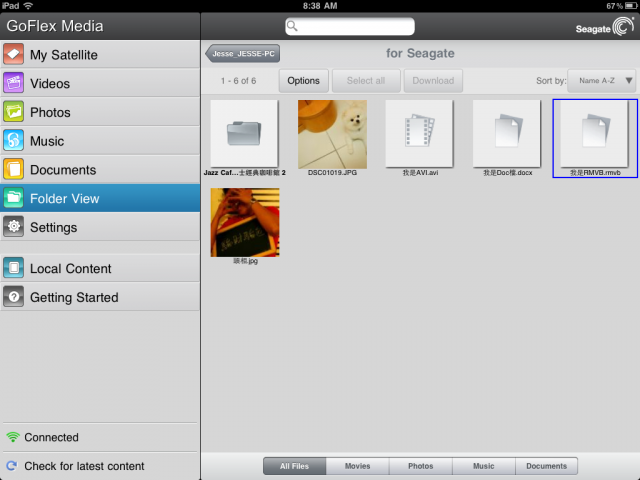Tap the Local Content device icon

pos(13,268)
